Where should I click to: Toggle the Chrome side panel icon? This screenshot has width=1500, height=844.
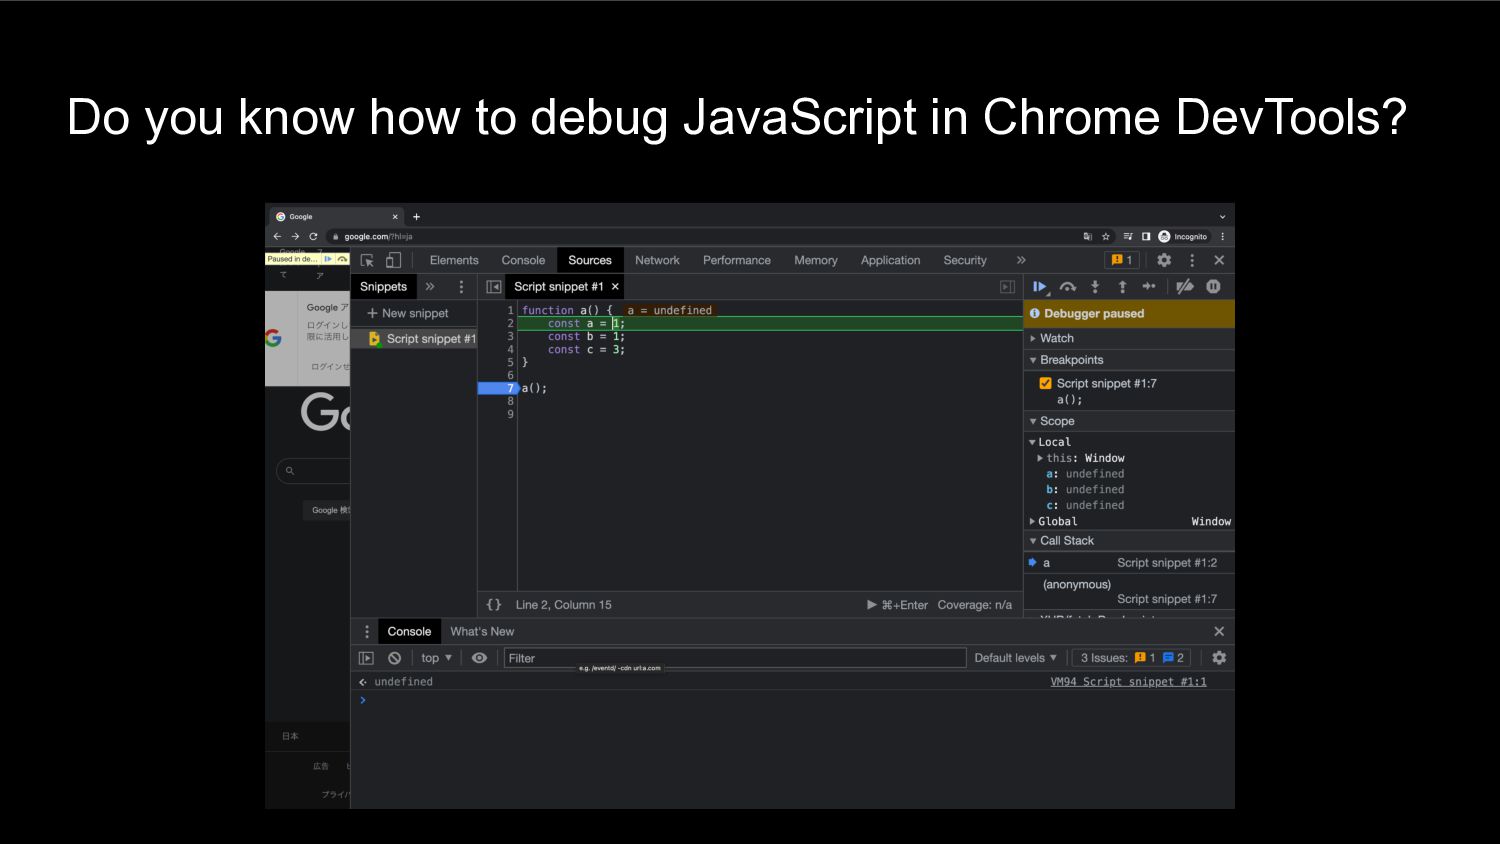(x=1146, y=237)
